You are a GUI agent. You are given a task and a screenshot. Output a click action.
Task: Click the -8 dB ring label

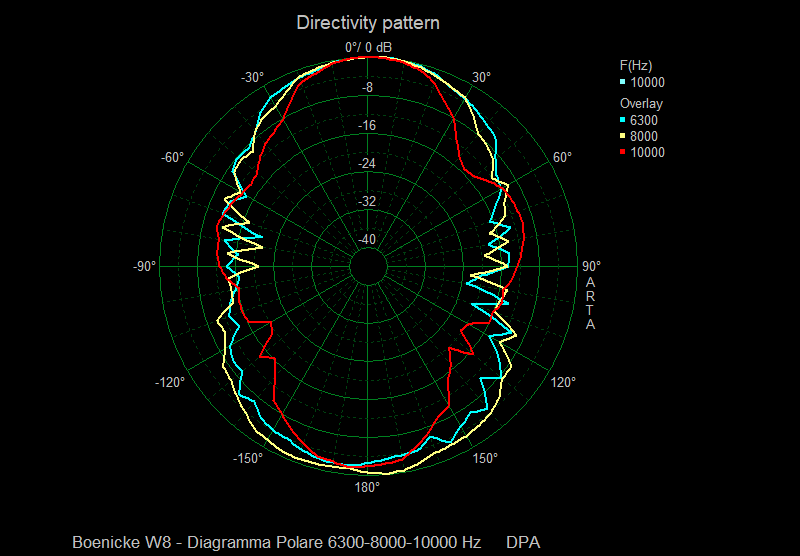click(367, 88)
